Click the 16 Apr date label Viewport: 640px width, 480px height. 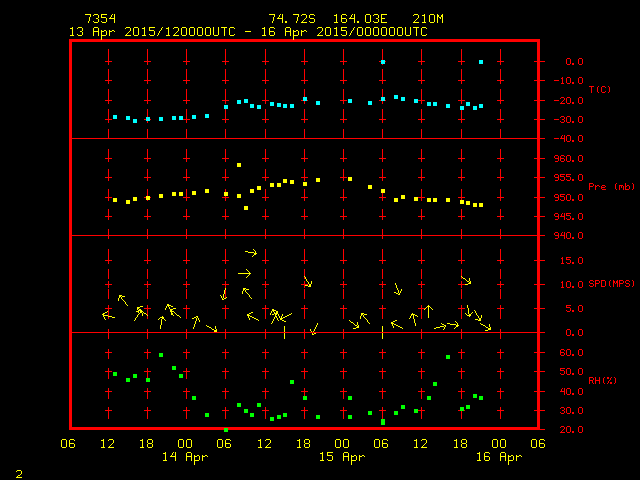[498, 457]
